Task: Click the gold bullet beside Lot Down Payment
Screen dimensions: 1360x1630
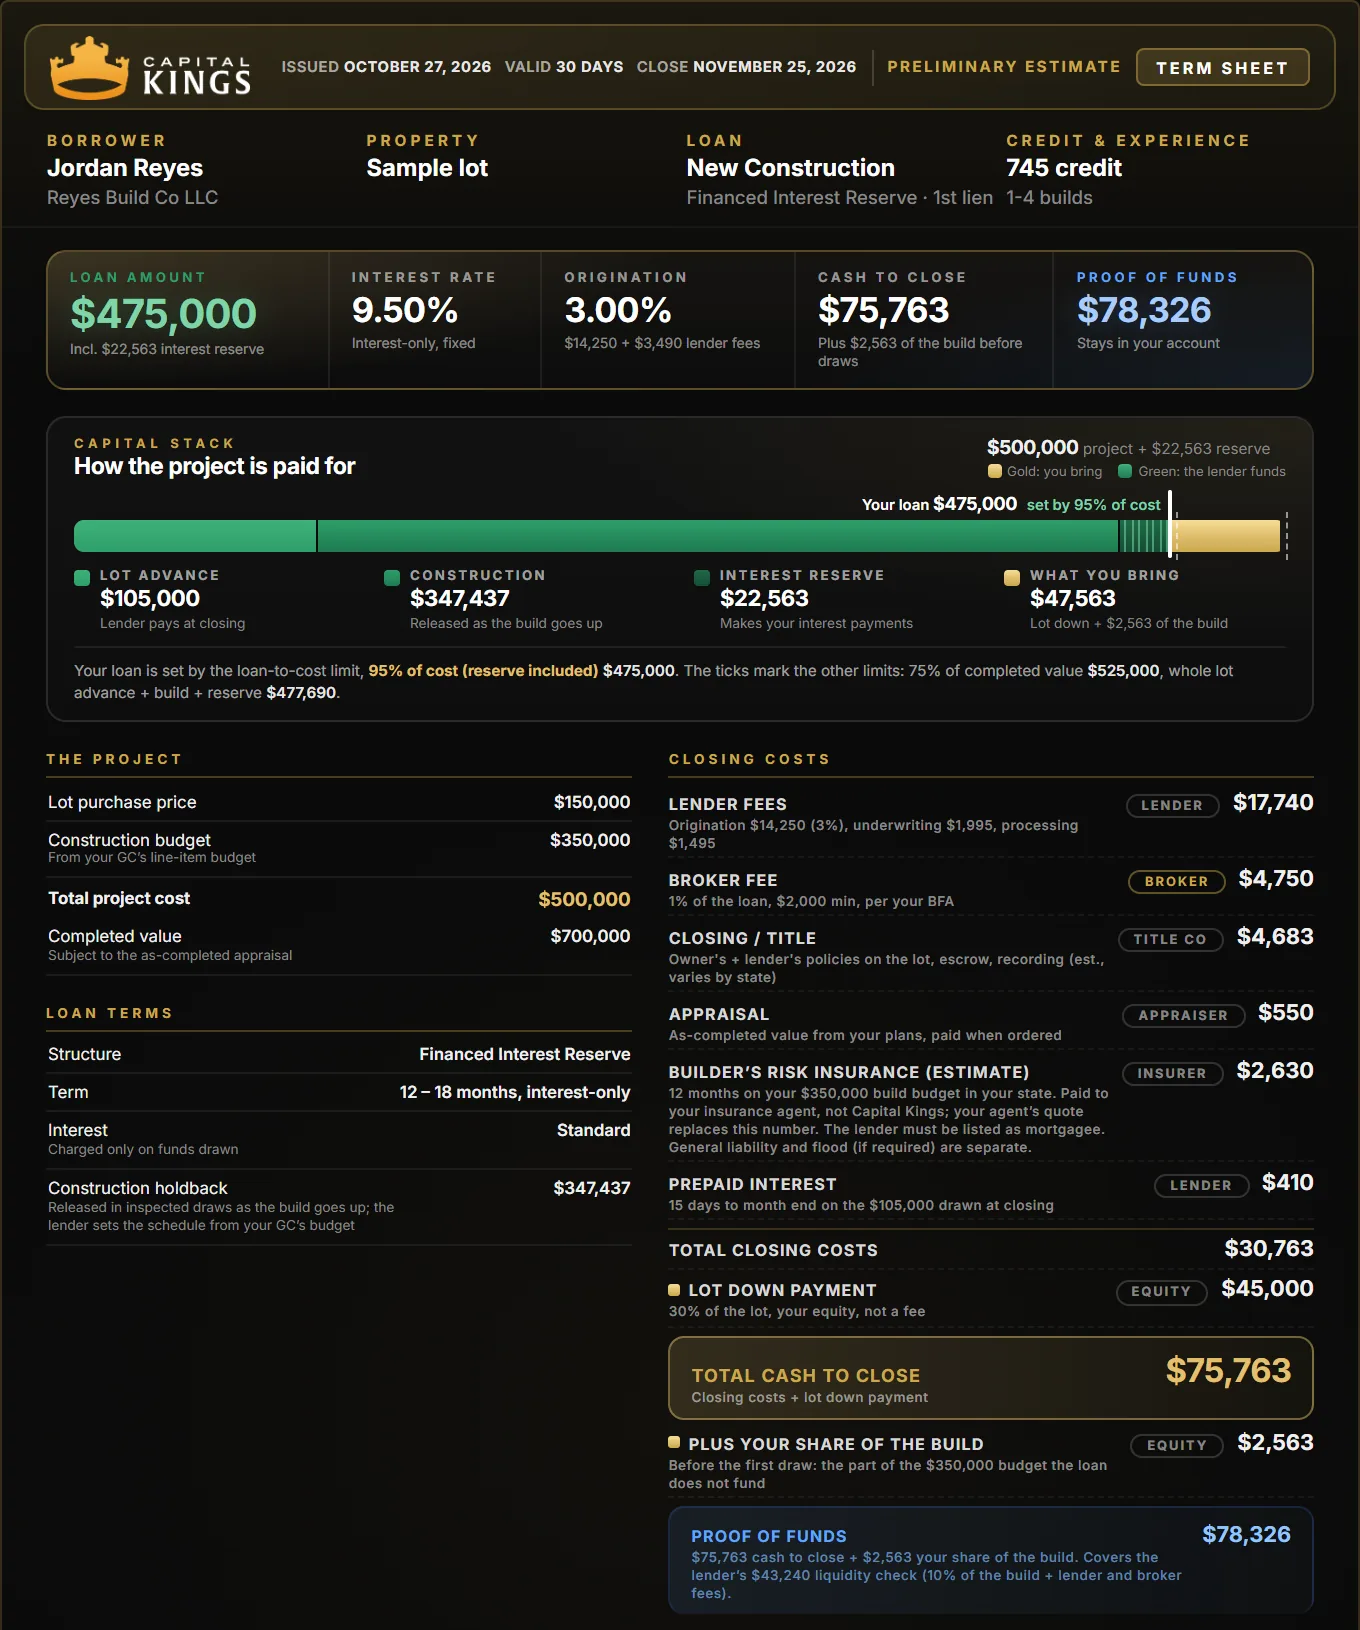Action: click(x=674, y=1290)
